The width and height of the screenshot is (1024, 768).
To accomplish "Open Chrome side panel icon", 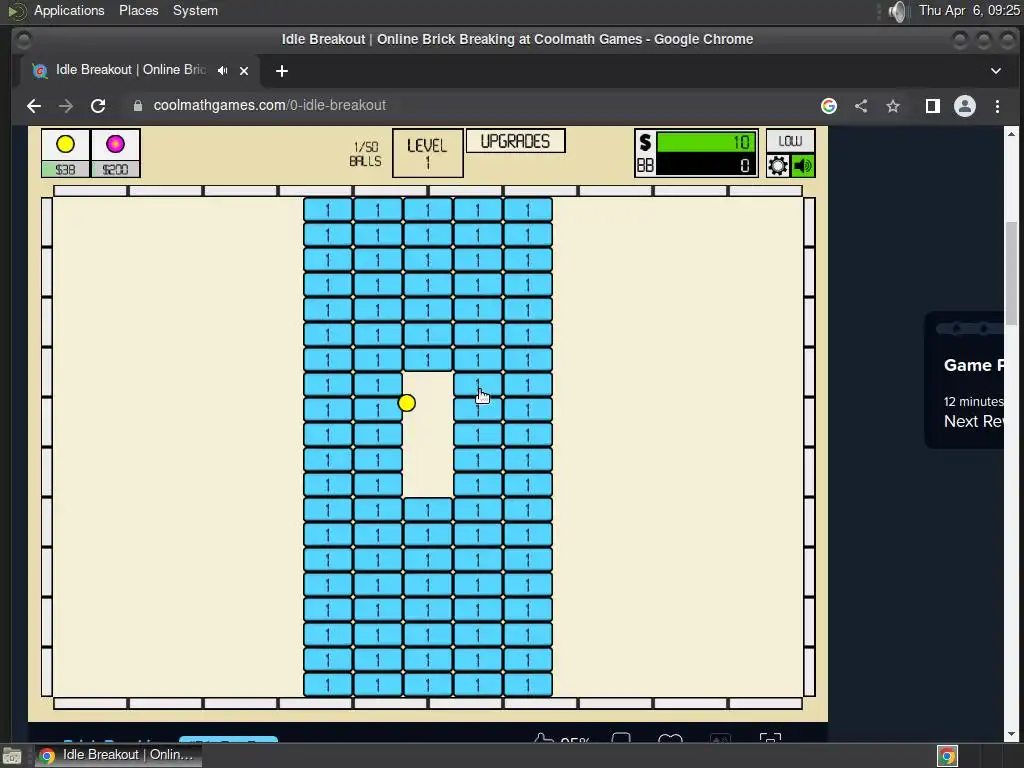I will pyautogui.click(x=933, y=106).
